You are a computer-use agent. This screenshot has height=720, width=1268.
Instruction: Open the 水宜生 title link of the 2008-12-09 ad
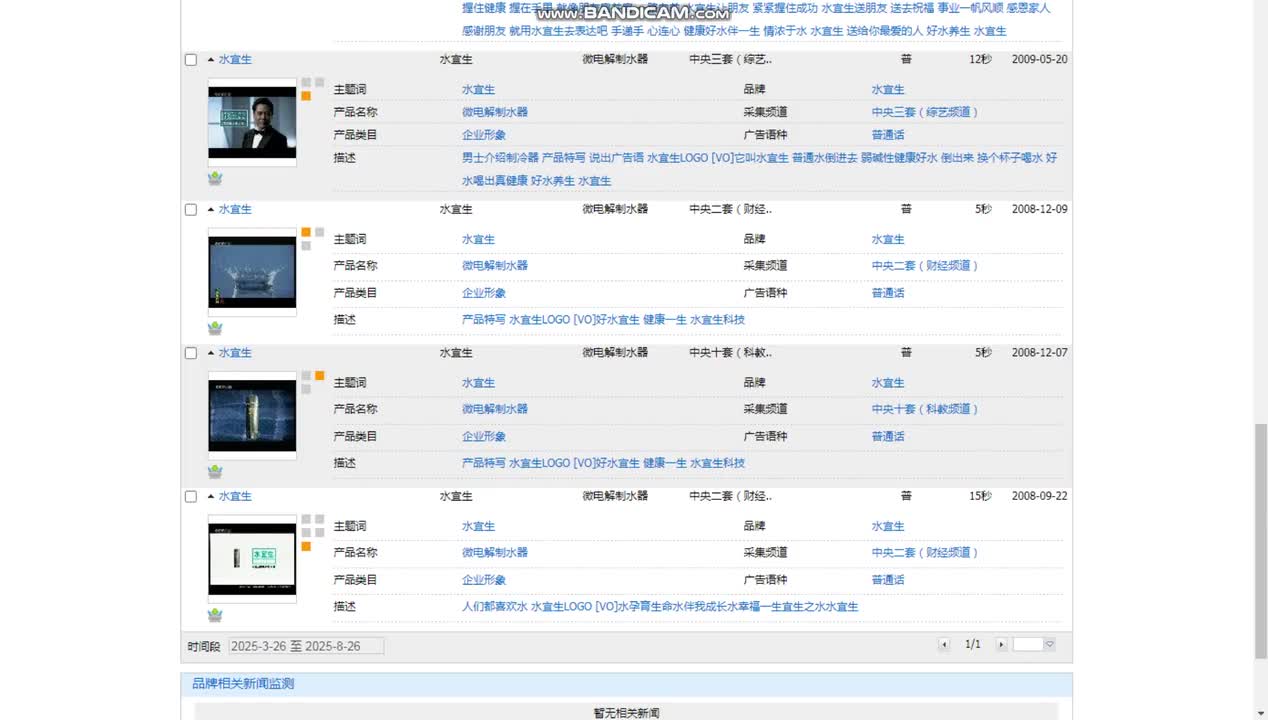235,209
